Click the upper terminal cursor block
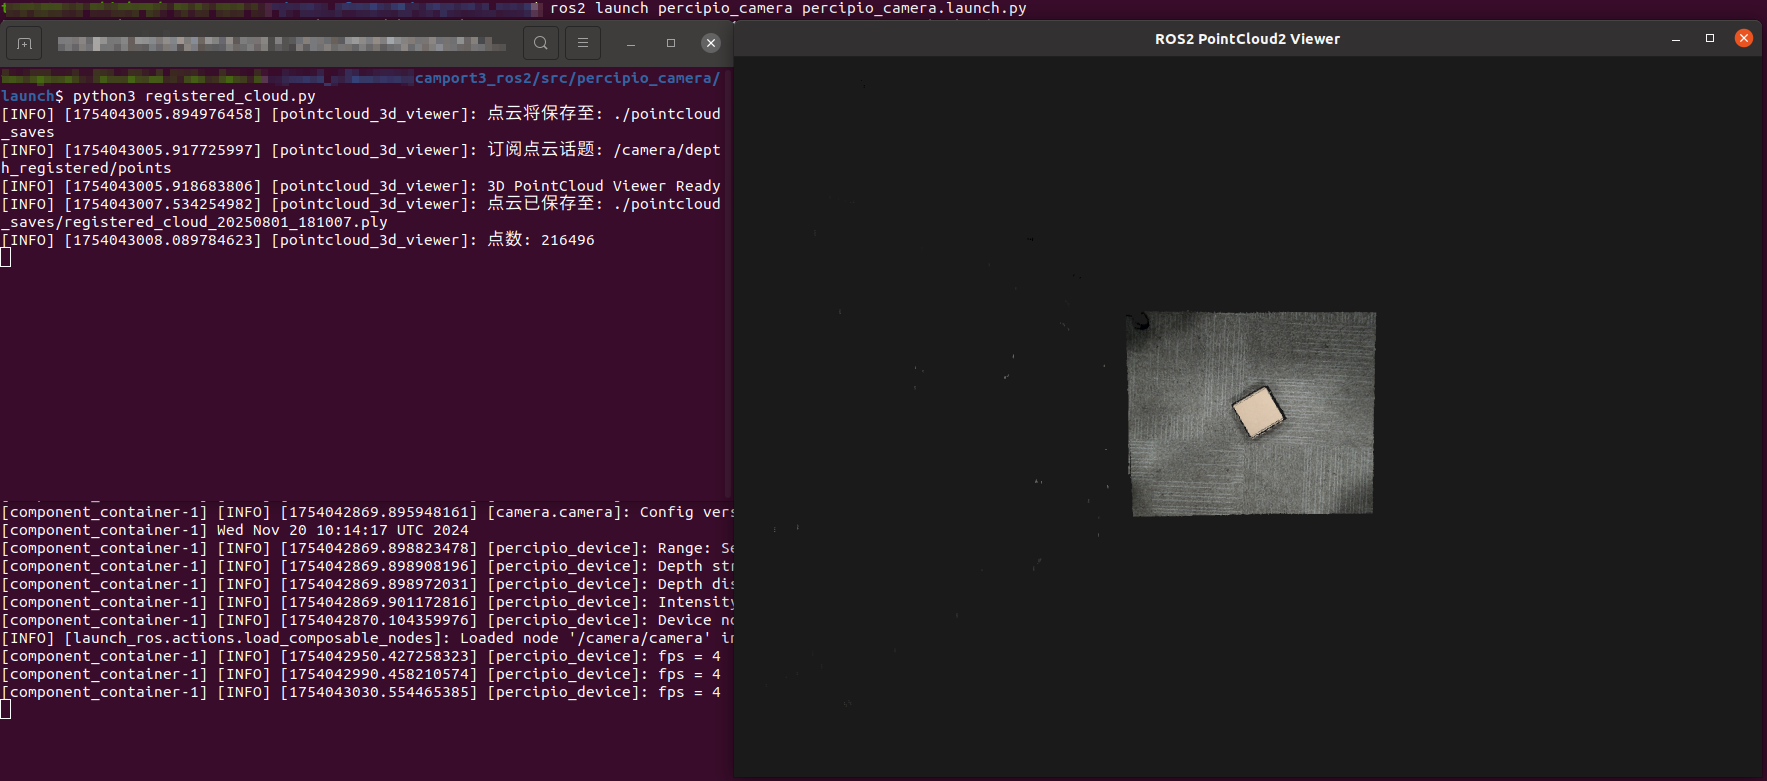This screenshot has width=1767, height=781. click(6, 258)
